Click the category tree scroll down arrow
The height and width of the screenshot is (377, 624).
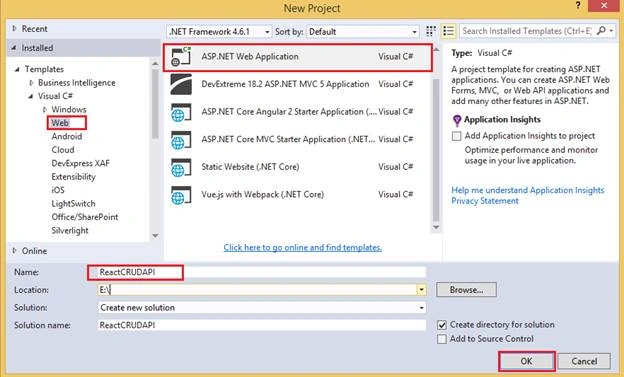(x=155, y=236)
